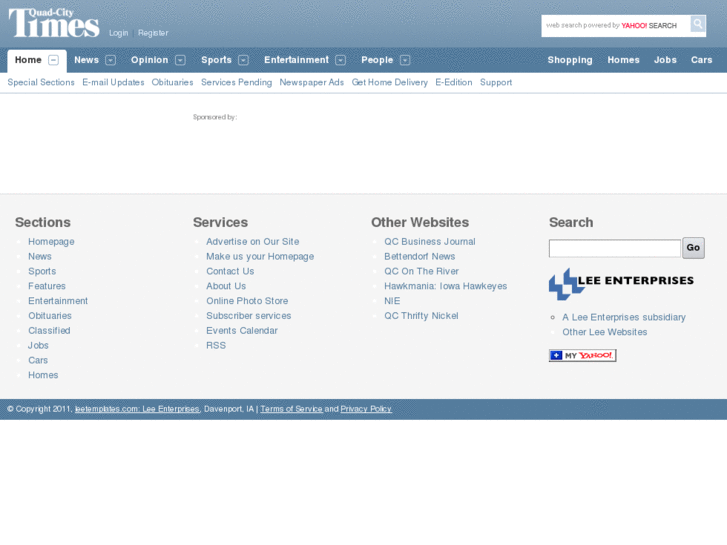Click the Register link

click(153, 33)
